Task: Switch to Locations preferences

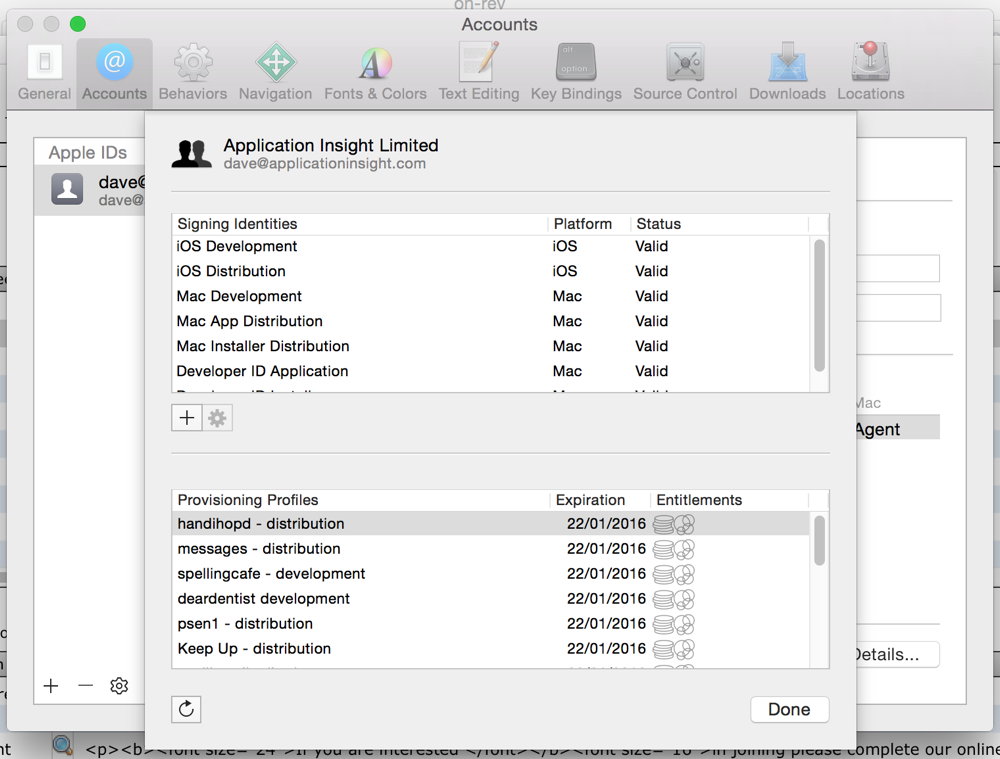Action: [870, 72]
